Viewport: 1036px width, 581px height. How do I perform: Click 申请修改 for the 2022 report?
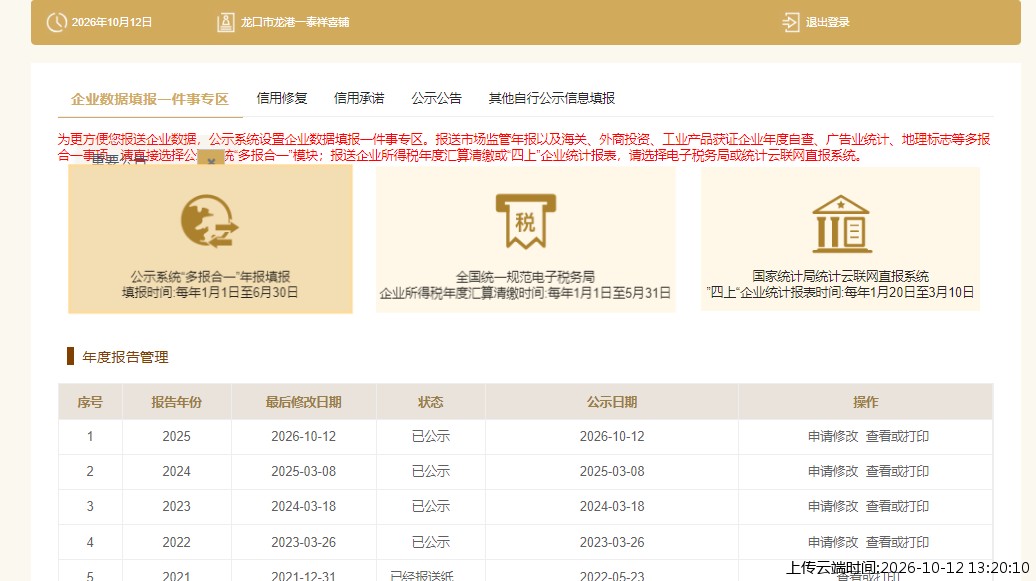[833, 542]
